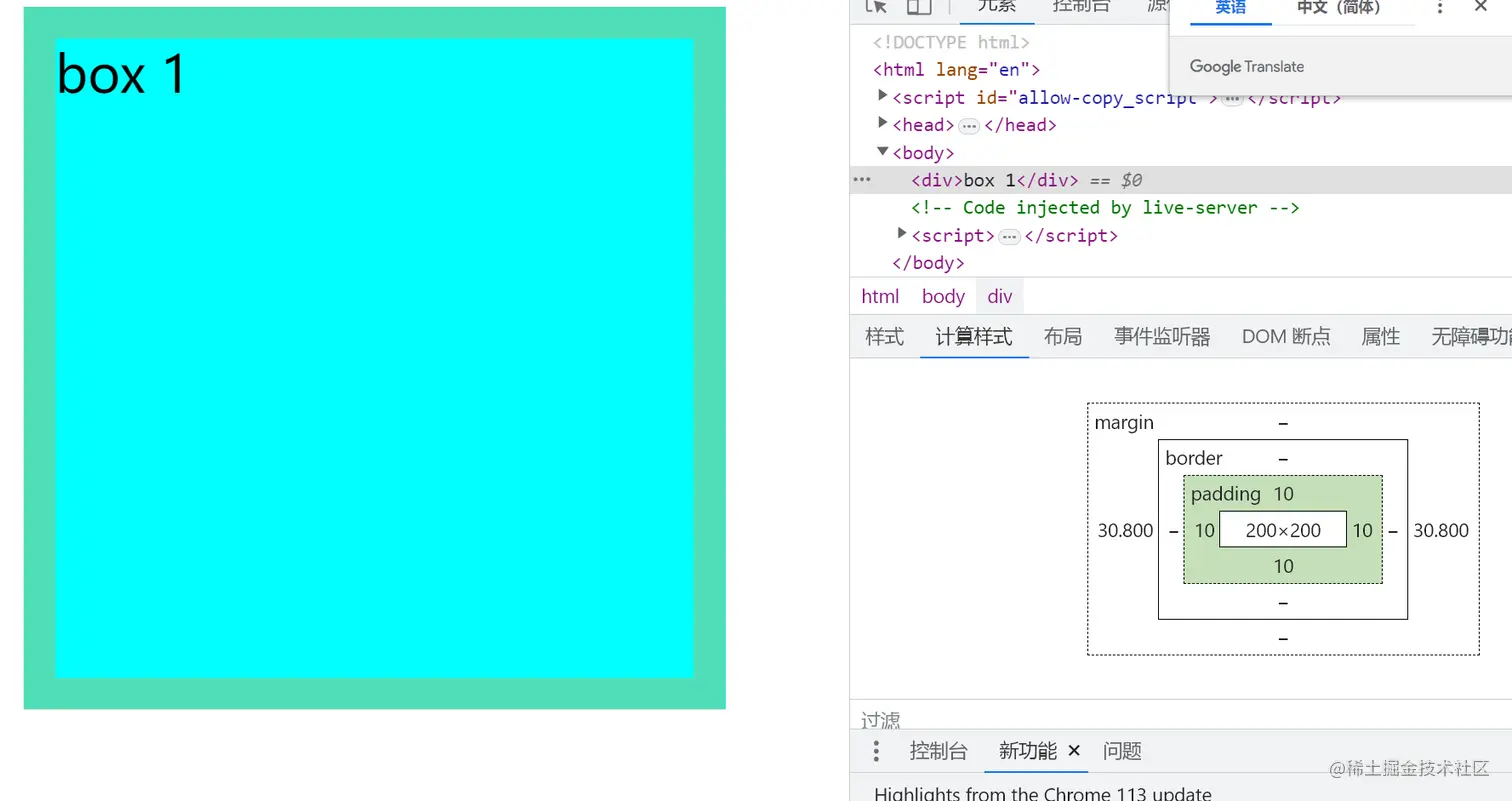
Task: Collapse the body element node
Action: click(x=882, y=152)
